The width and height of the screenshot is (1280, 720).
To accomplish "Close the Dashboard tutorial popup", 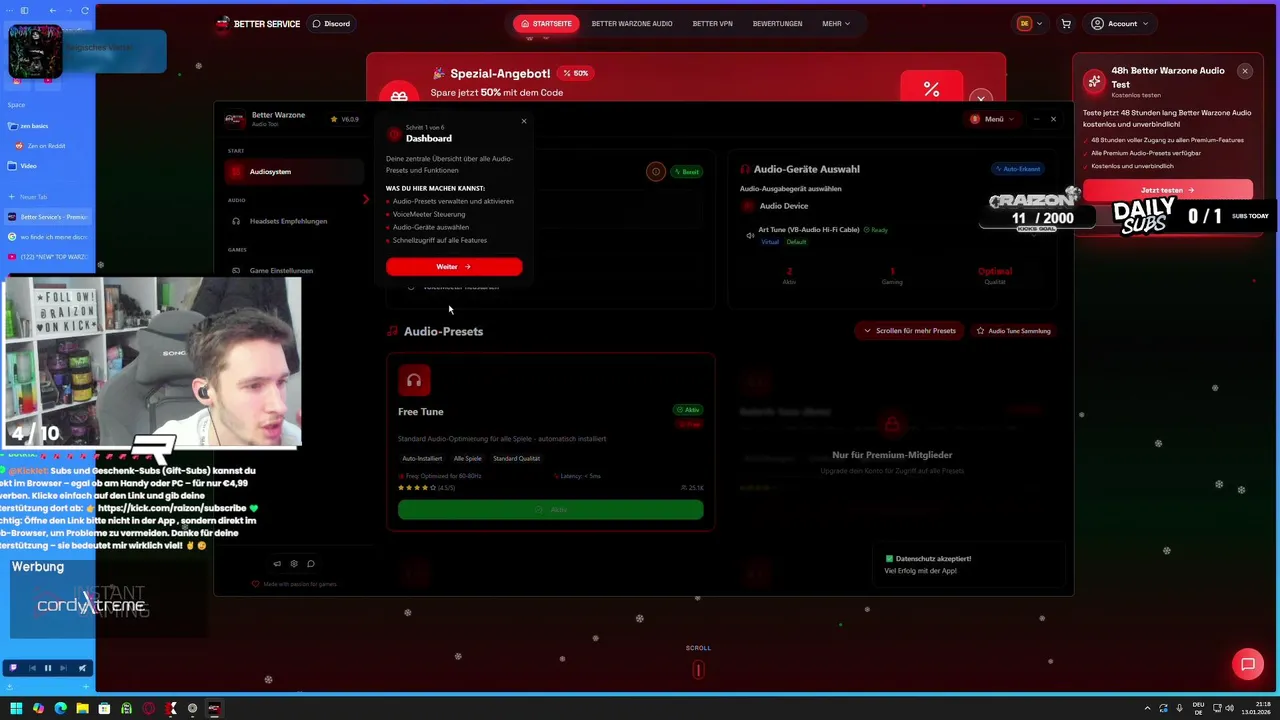I will (x=523, y=121).
